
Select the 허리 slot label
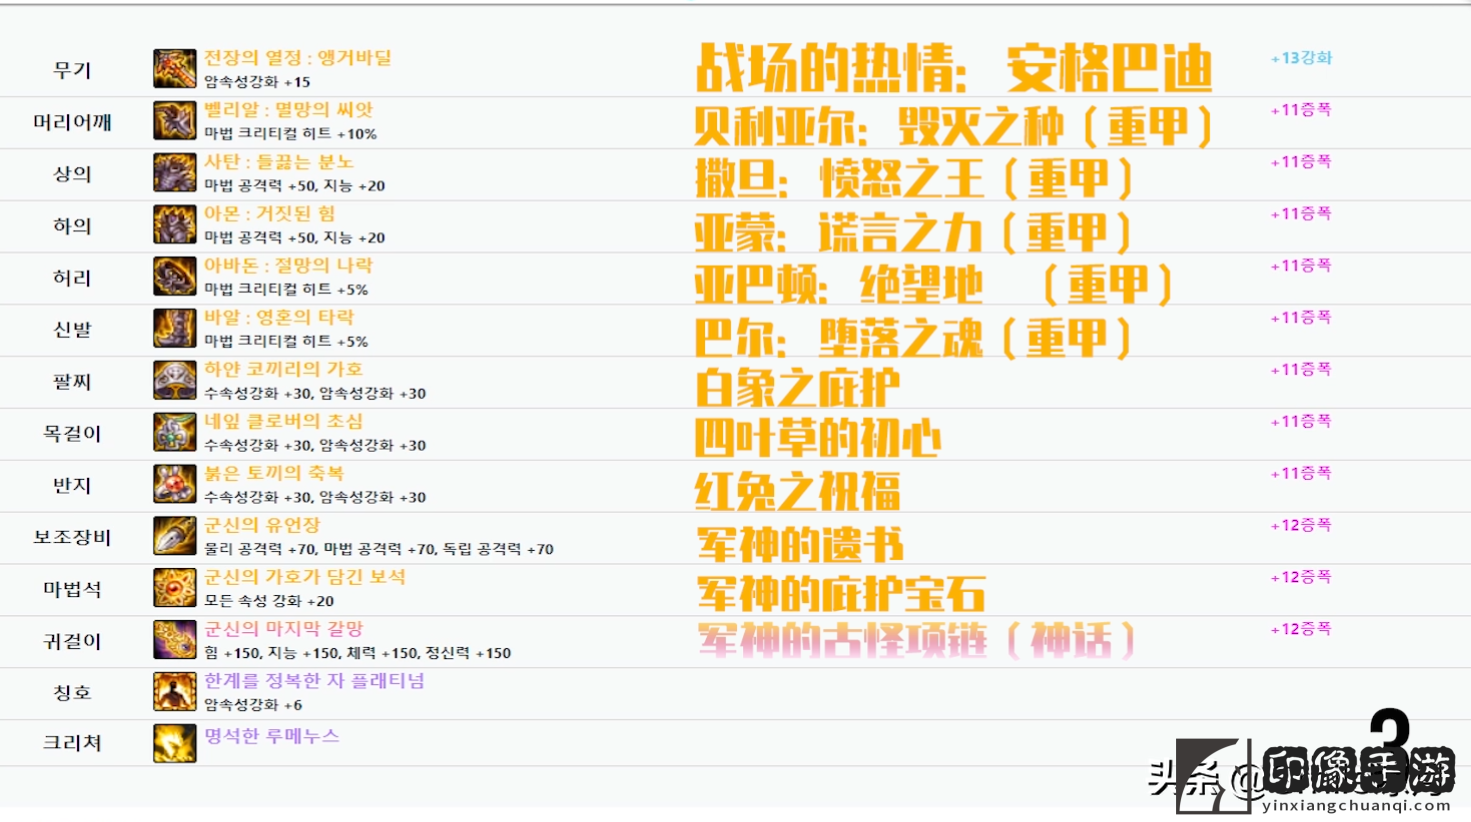pos(72,279)
